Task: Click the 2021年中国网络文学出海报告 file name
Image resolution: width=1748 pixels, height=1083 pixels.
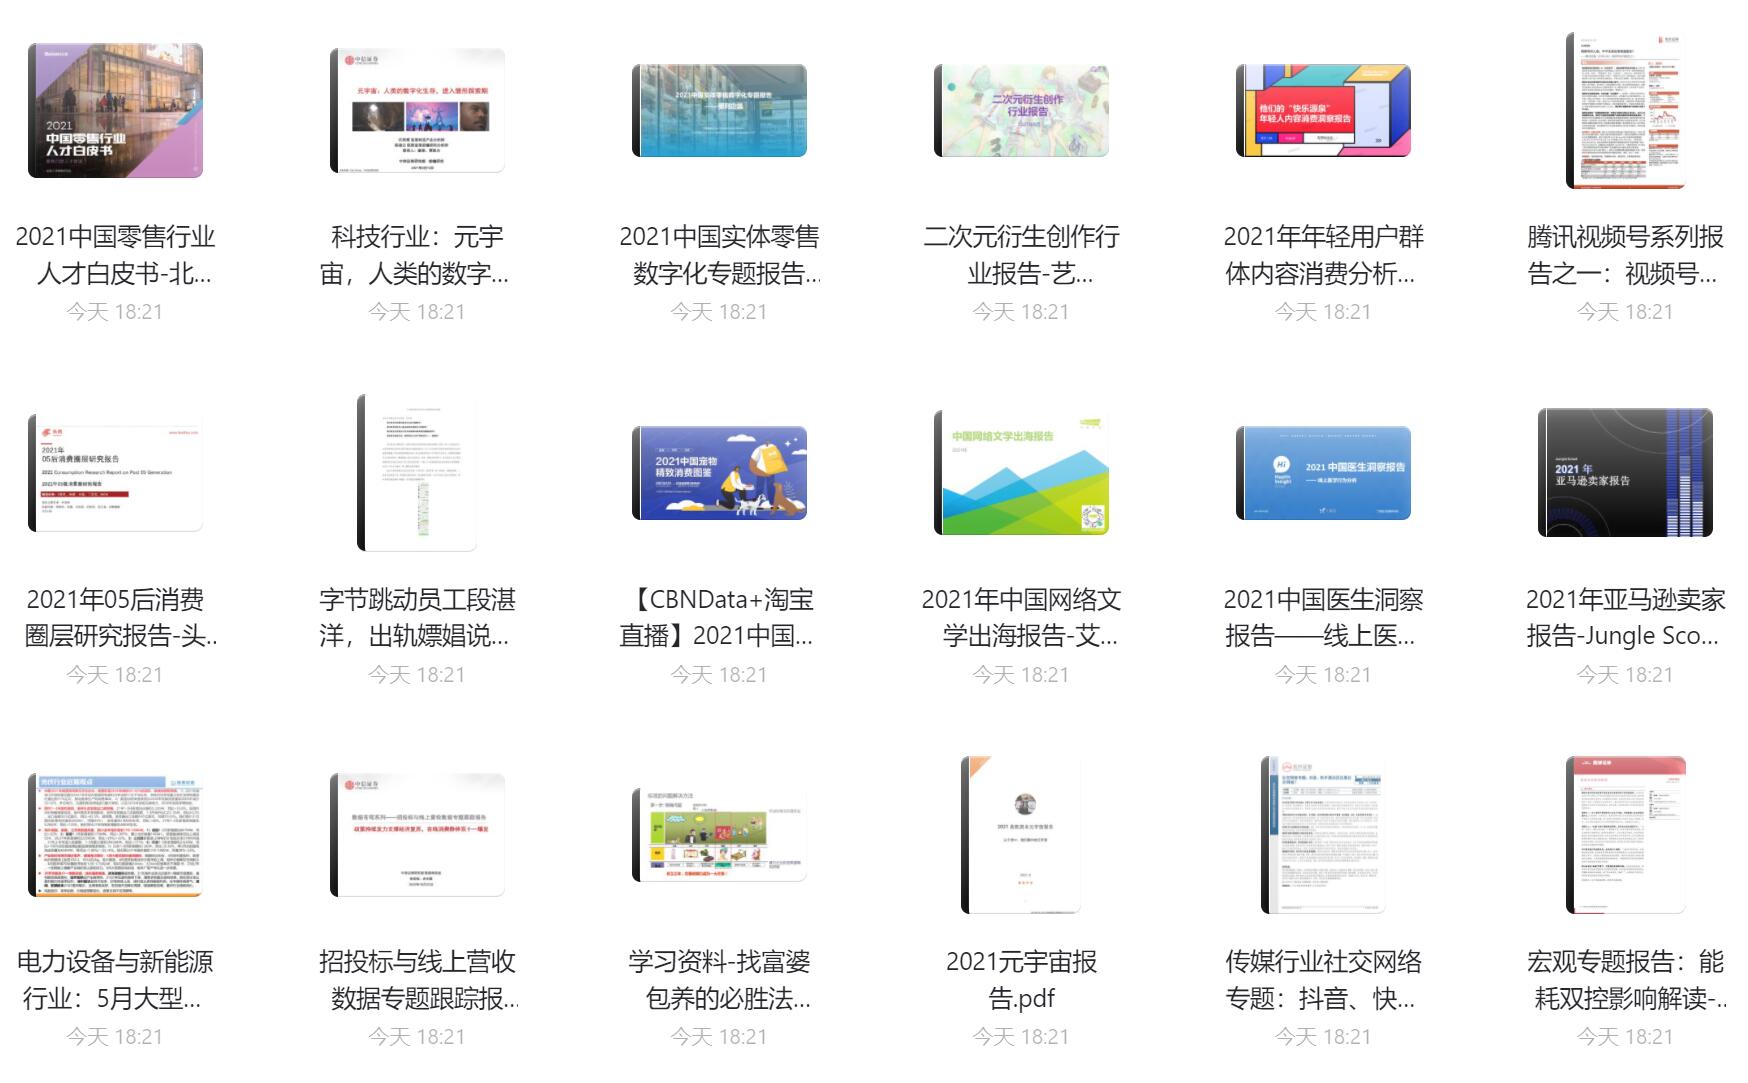Action: [x=1021, y=618]
